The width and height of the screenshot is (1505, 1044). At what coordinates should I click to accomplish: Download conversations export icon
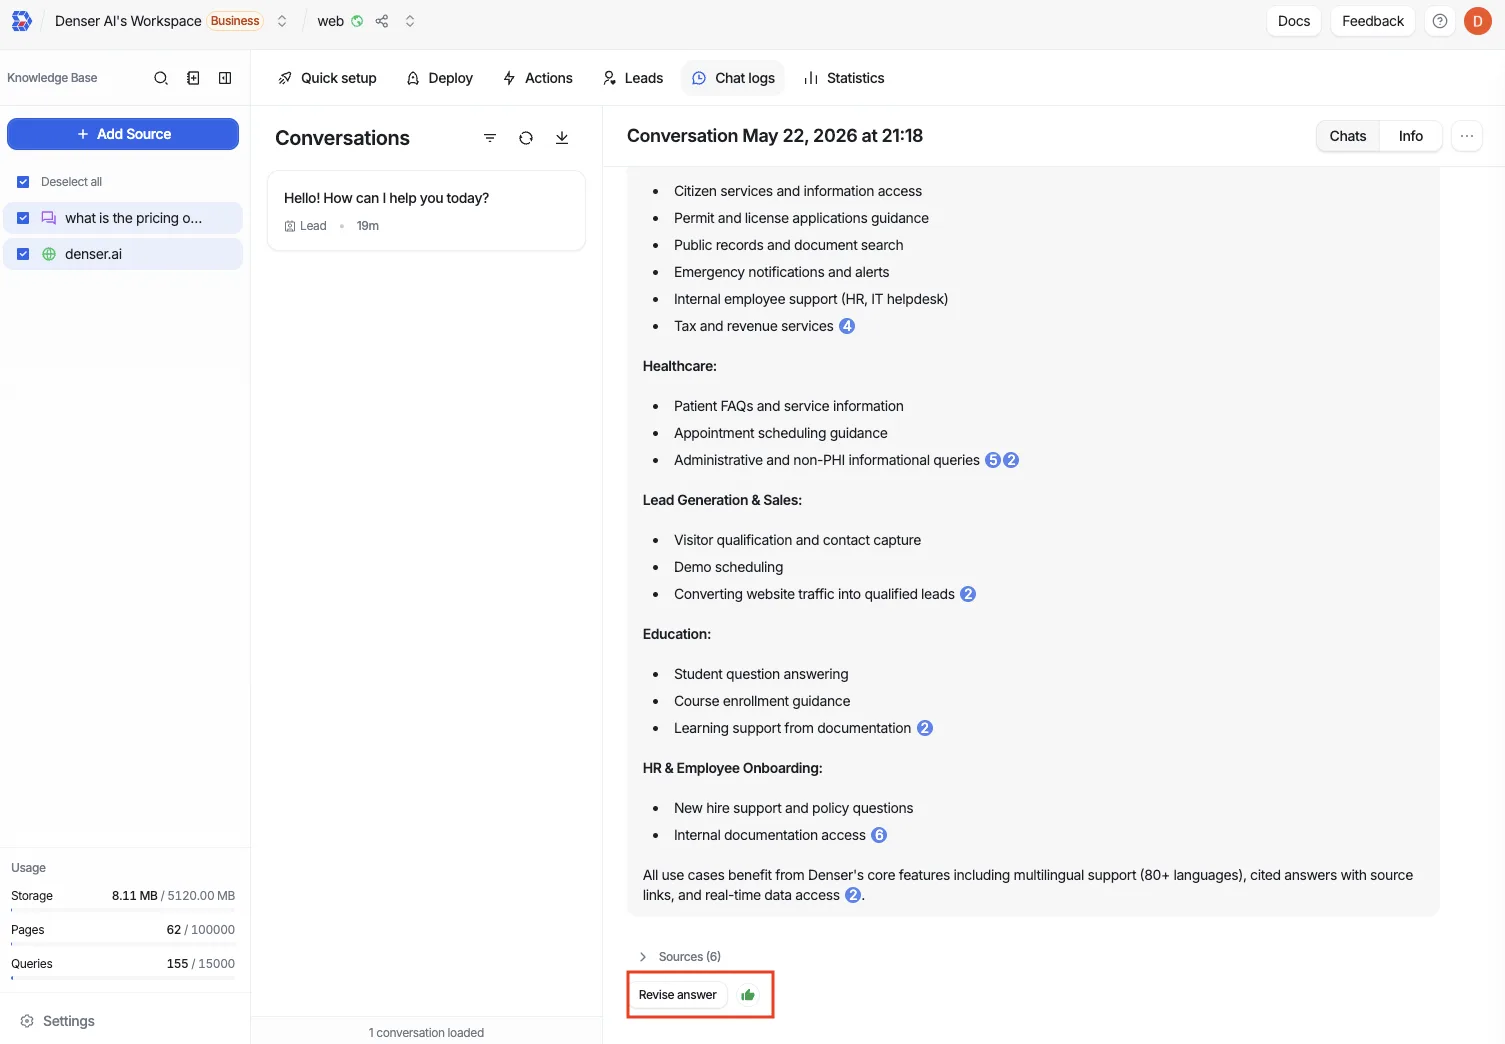(562, 138)
